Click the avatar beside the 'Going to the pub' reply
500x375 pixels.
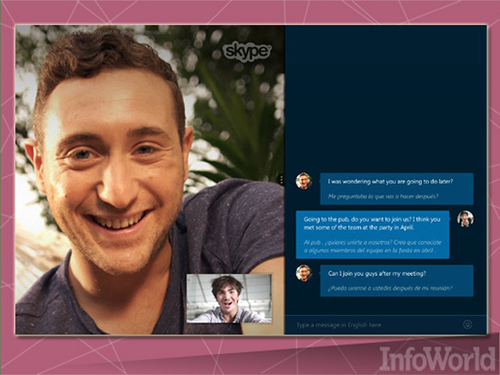[465, 219]
